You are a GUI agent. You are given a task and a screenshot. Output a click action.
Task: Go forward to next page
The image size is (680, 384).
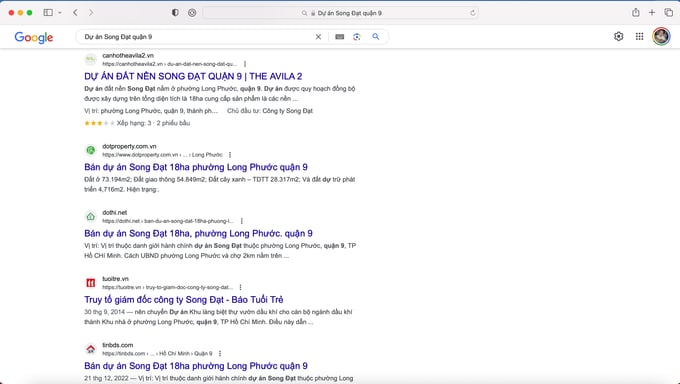click(91, 13)
